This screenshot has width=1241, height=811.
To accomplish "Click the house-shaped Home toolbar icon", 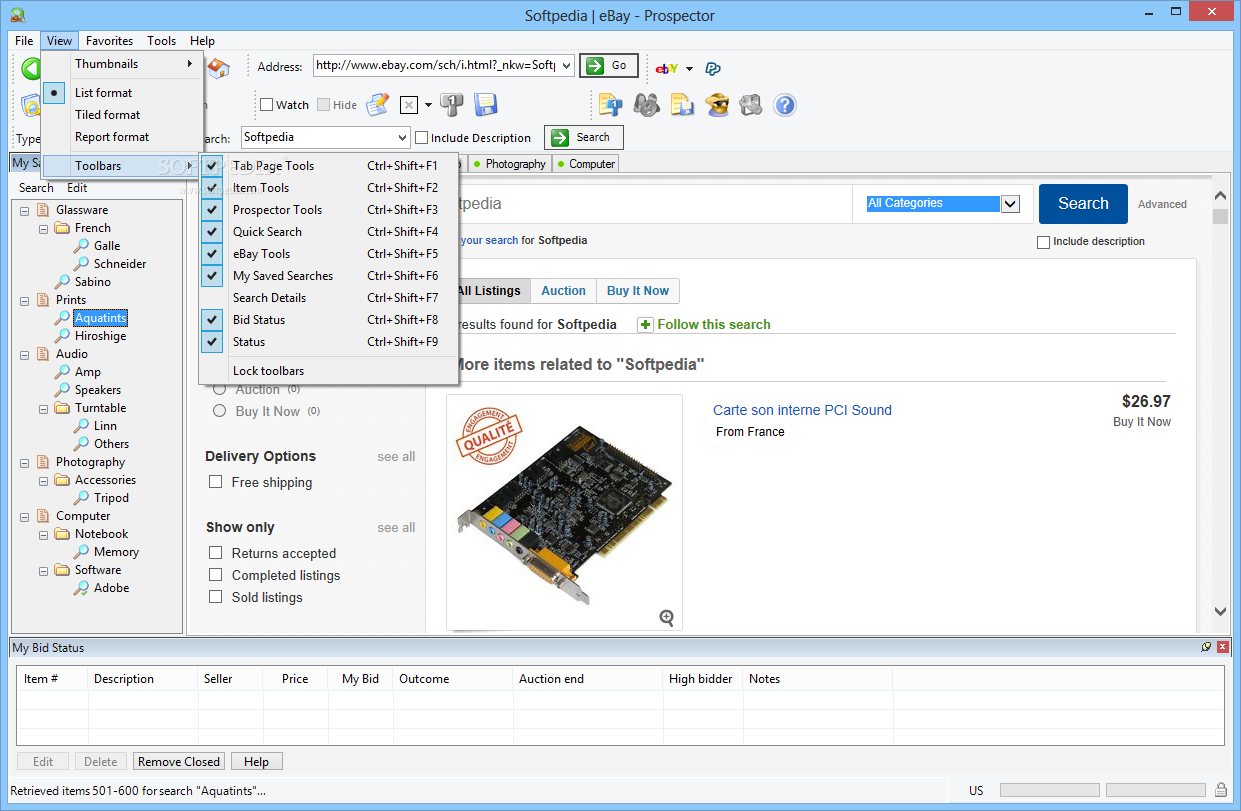I will (x=218, y=68).
